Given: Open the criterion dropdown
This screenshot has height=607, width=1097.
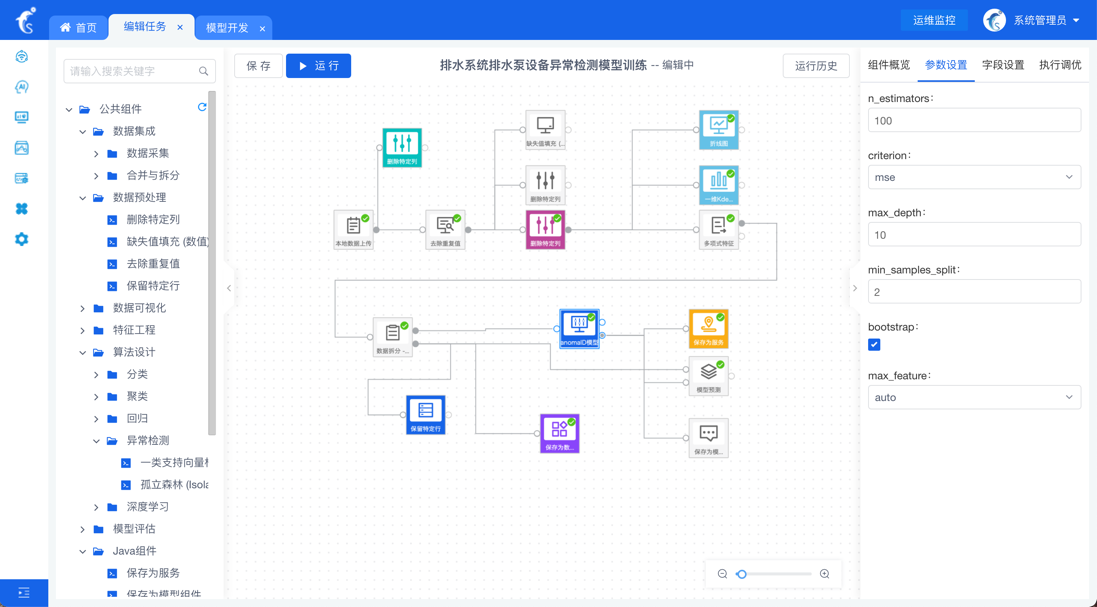Looking at the screenshot, I should [973, 177].
